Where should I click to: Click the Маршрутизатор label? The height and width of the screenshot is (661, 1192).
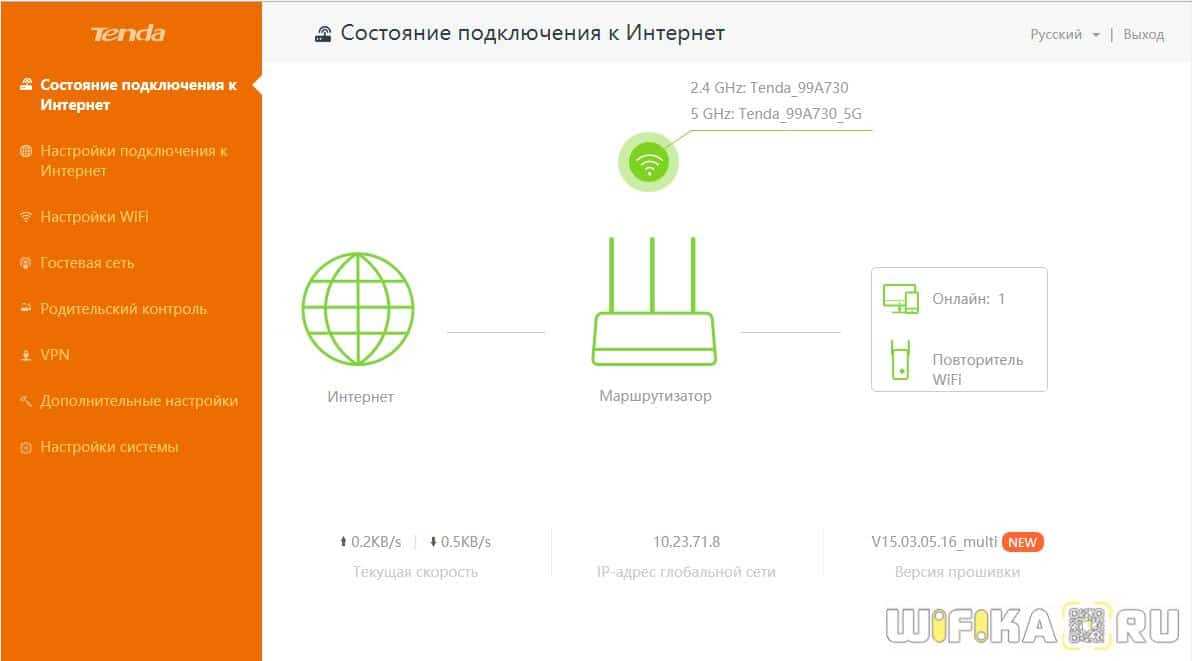(x=655, y=396)
